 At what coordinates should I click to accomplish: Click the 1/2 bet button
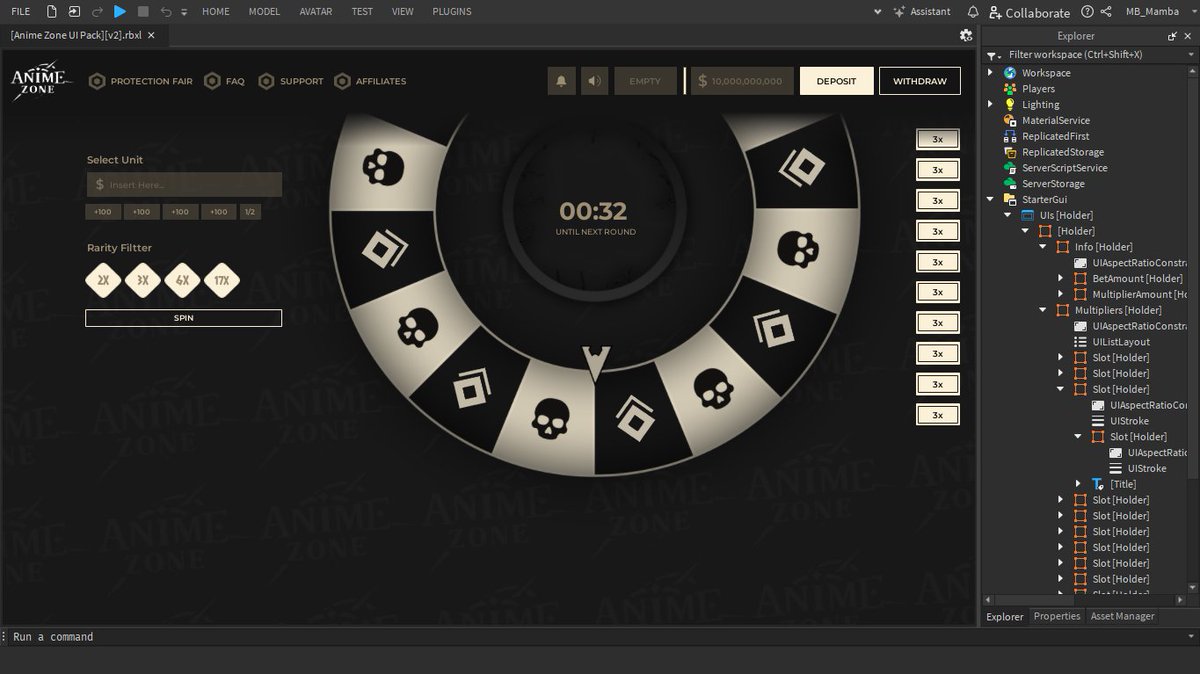249,212
